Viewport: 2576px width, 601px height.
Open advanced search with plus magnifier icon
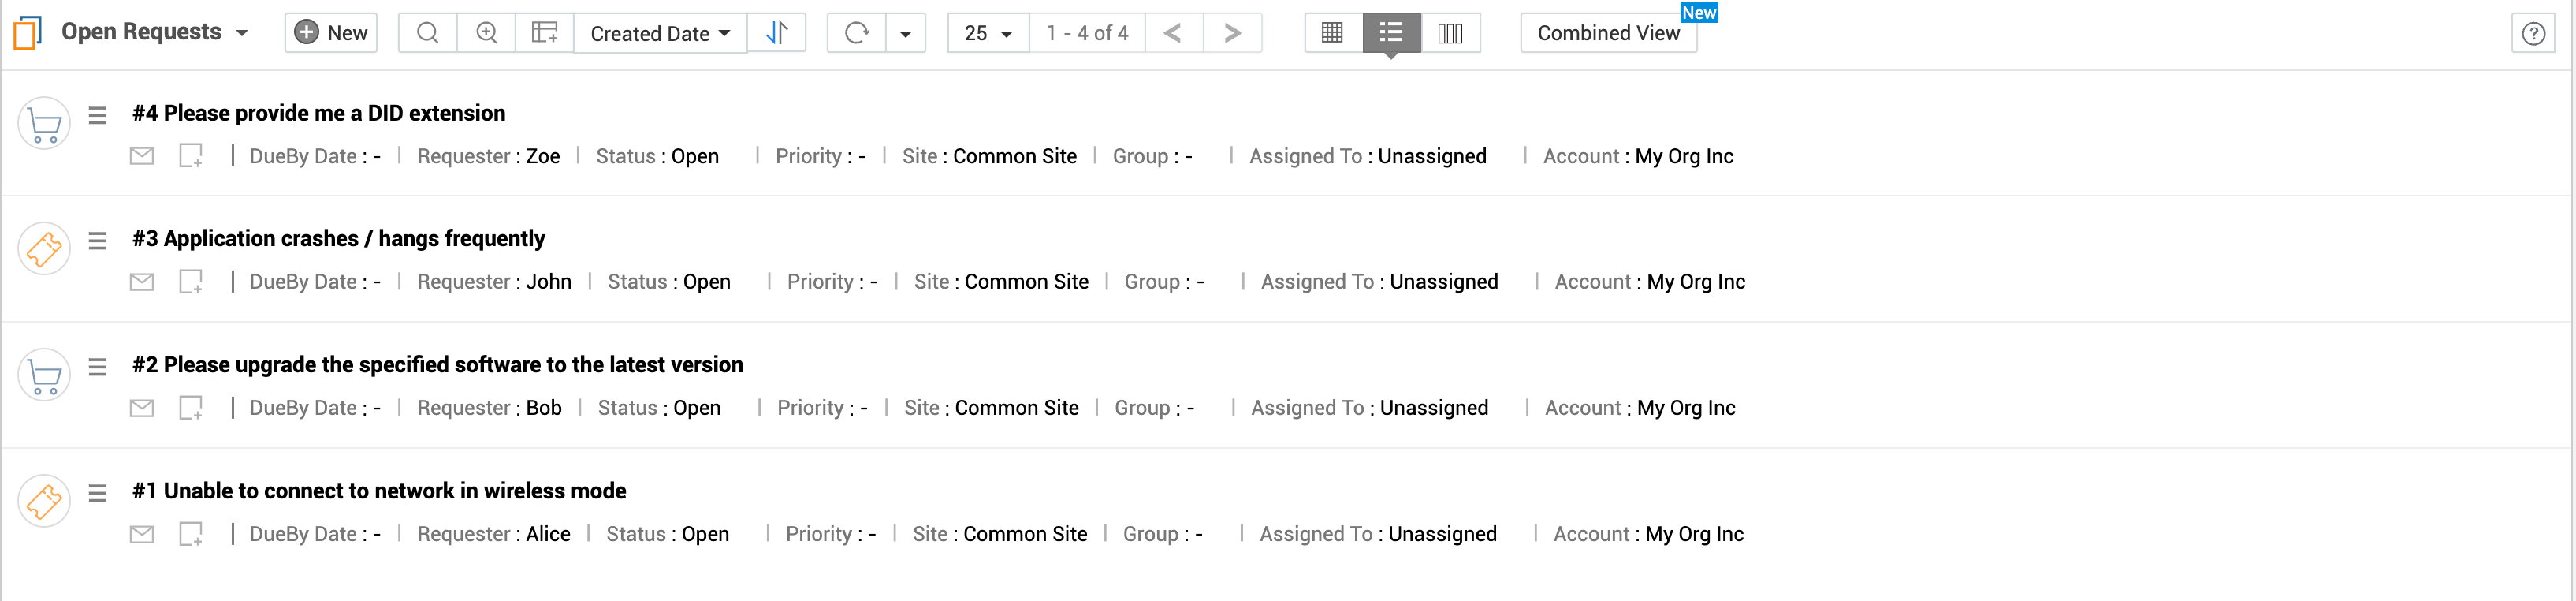486,33
